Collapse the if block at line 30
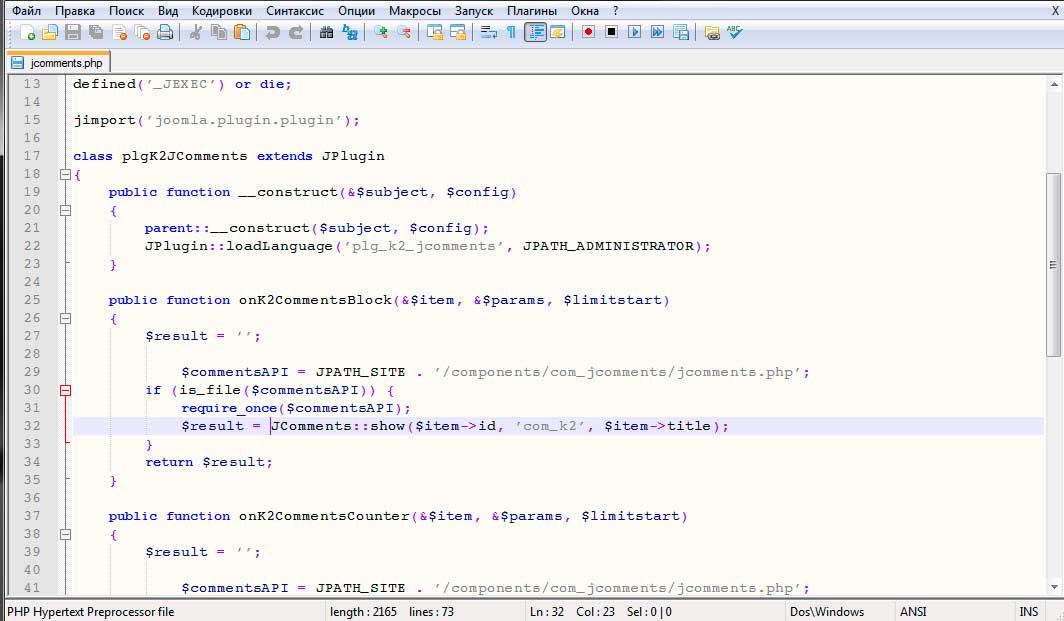This screenshot has height=621, width=1064. [x=65, y=390]
